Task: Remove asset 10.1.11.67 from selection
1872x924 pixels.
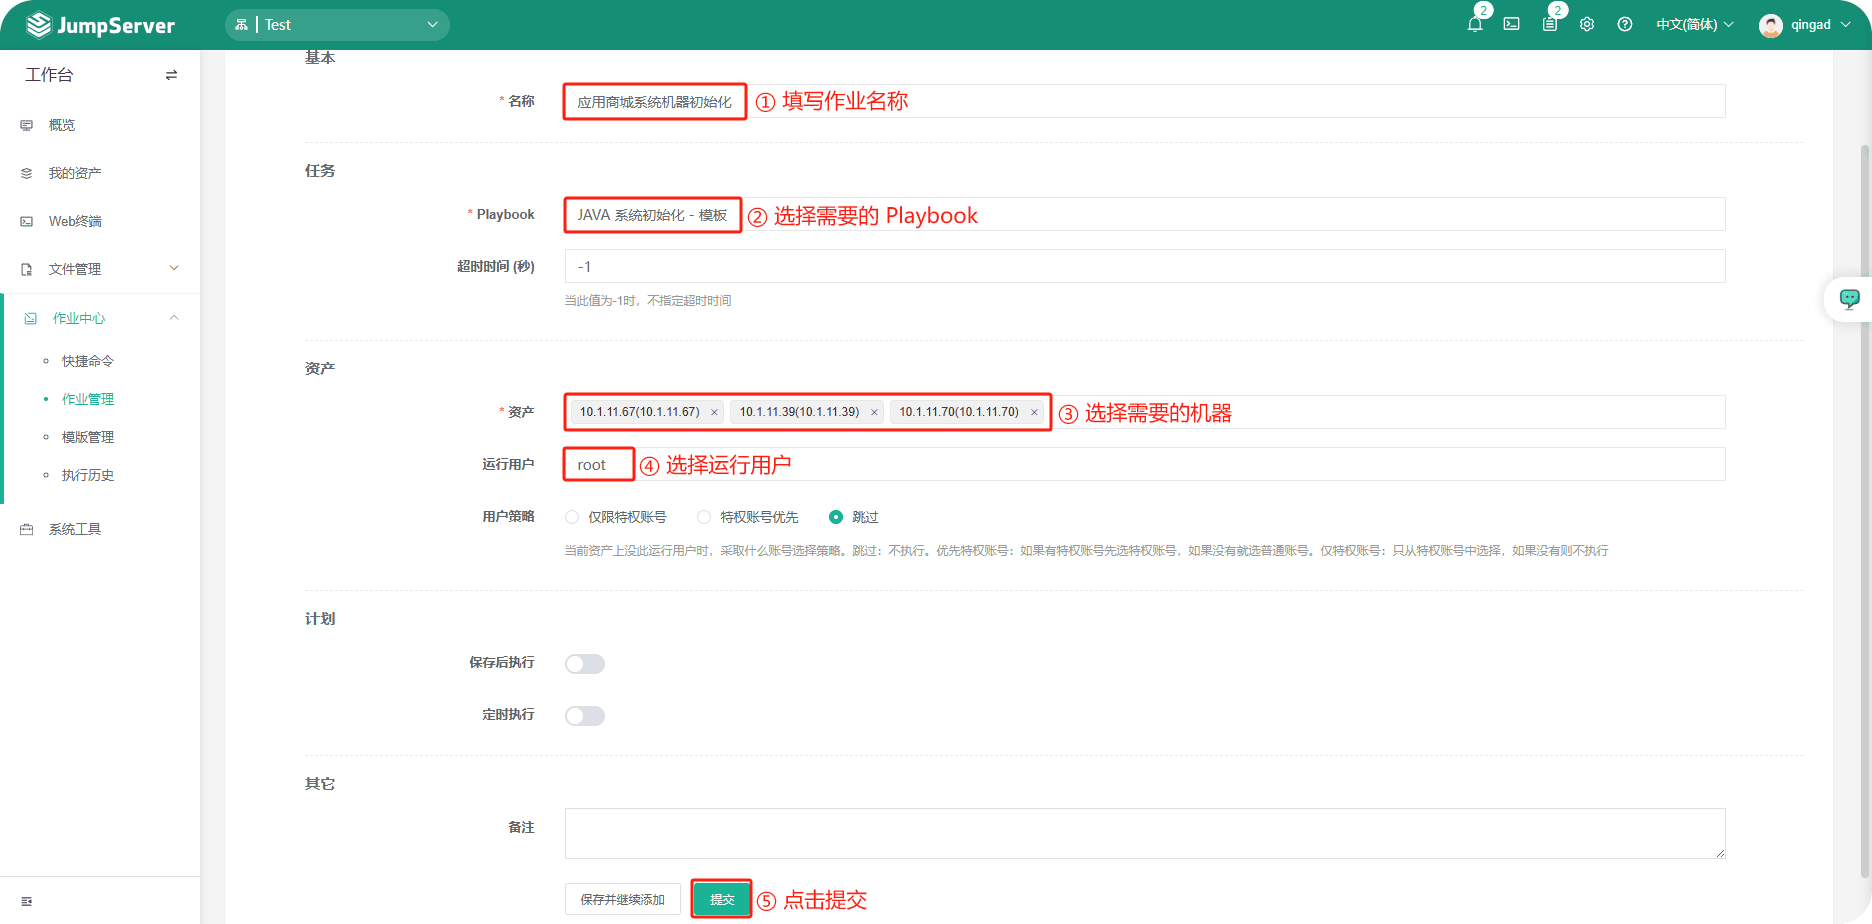Action: [714, 412]
